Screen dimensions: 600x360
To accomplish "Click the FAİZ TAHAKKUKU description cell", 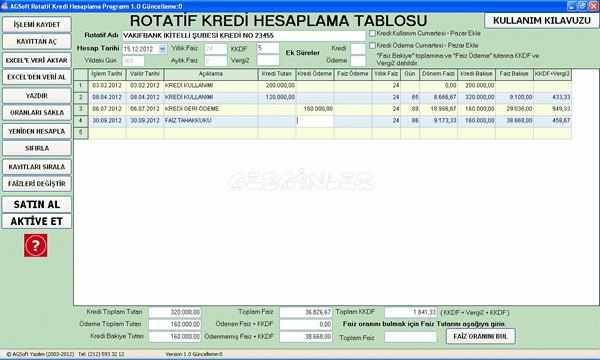I will click(x=211, y=121).
